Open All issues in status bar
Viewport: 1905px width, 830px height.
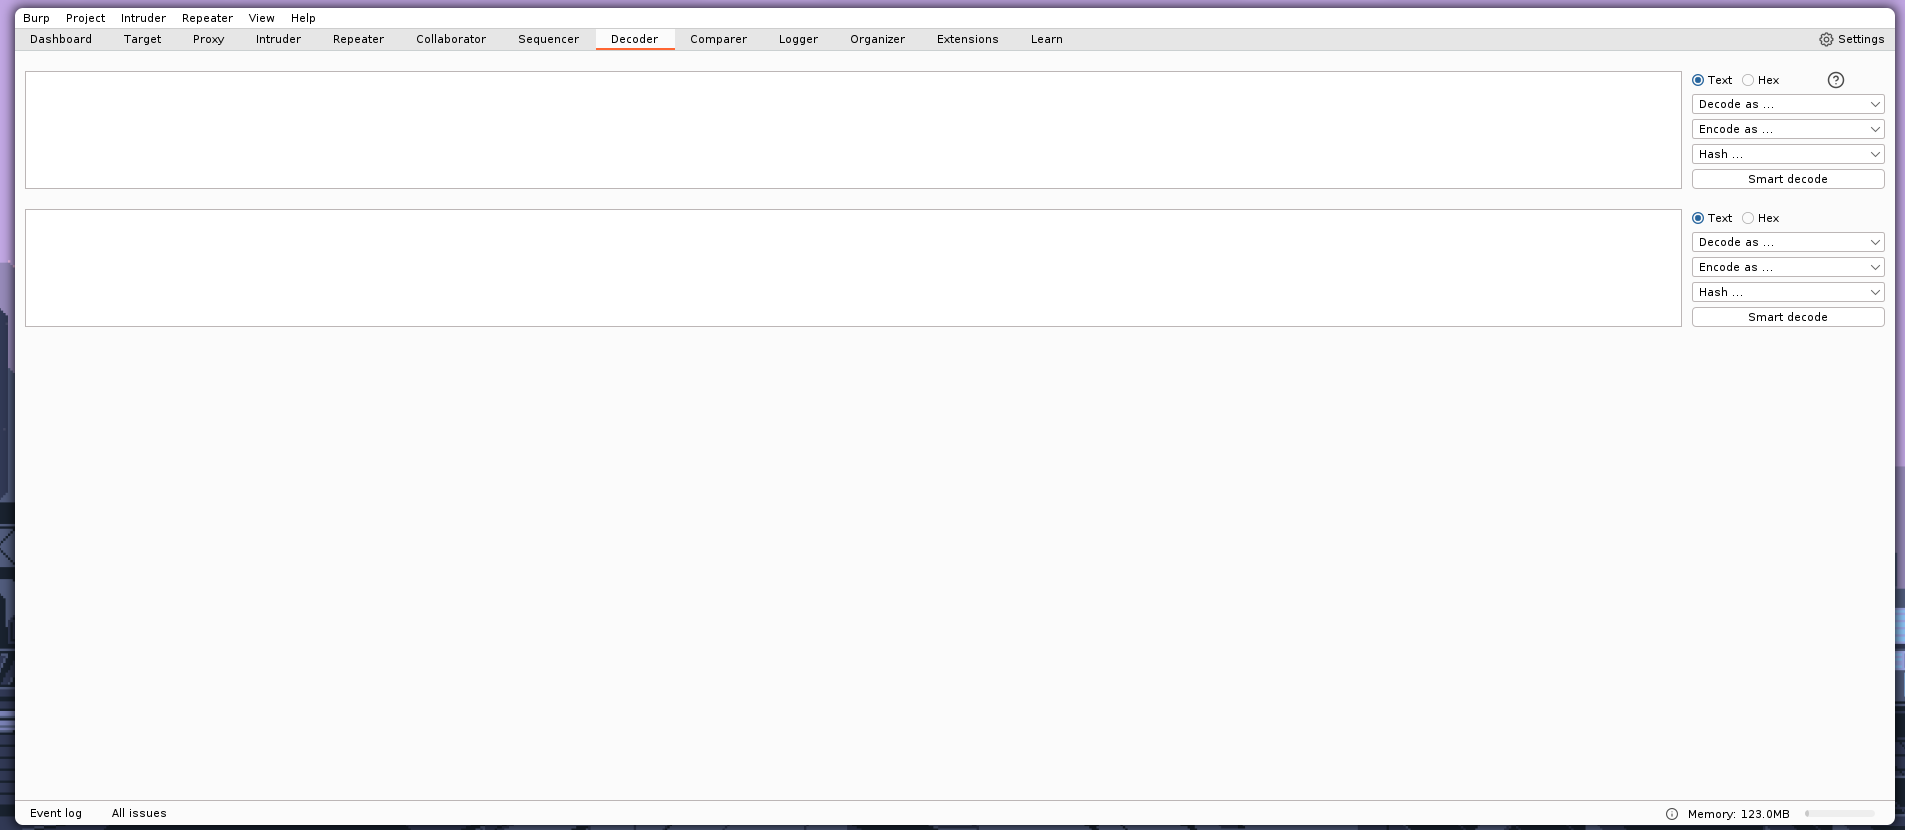(x=139, y=813)
